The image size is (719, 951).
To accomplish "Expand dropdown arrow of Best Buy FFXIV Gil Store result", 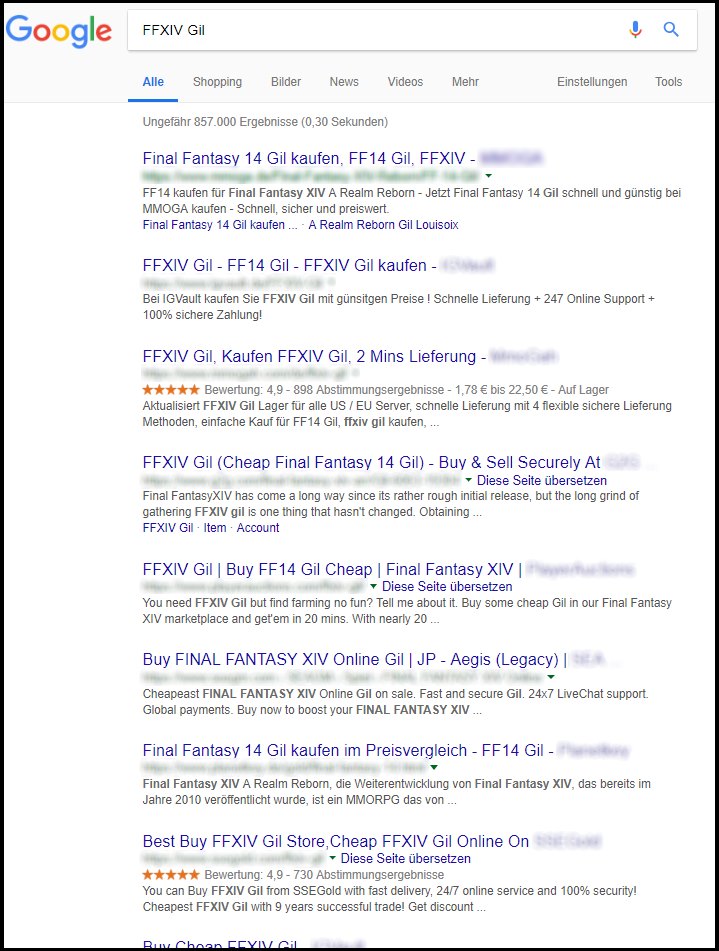I will coord(332,859).
